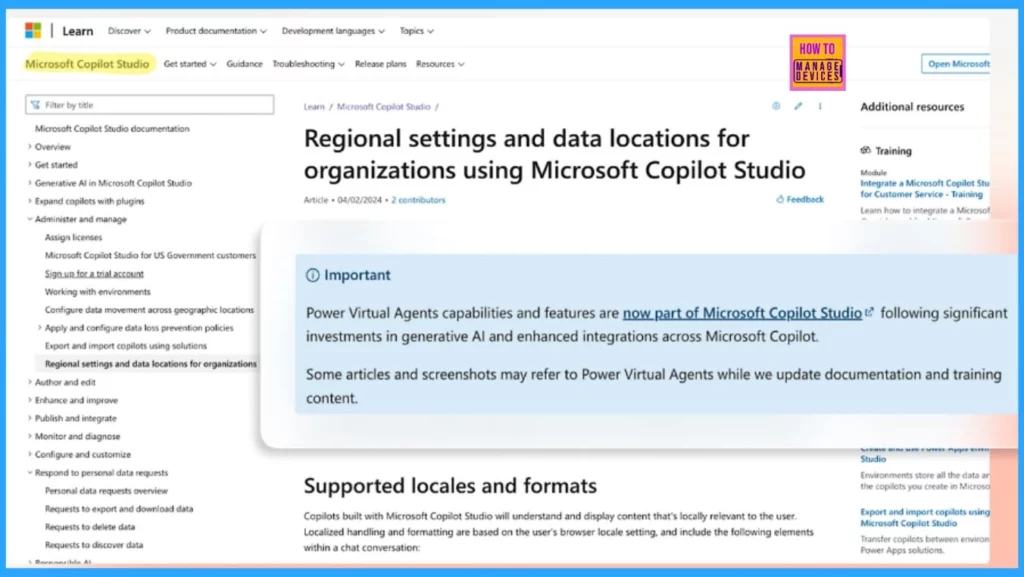
Task: Open Export and import copilots using solutions tree item
Action: click(x=125, y=346)
